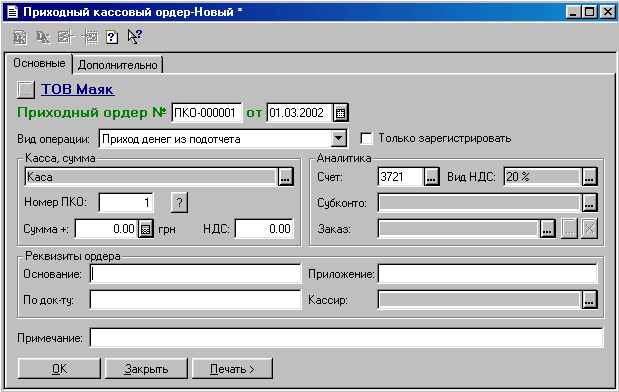
Task: Click the OK button
Action: click(59, 369)
